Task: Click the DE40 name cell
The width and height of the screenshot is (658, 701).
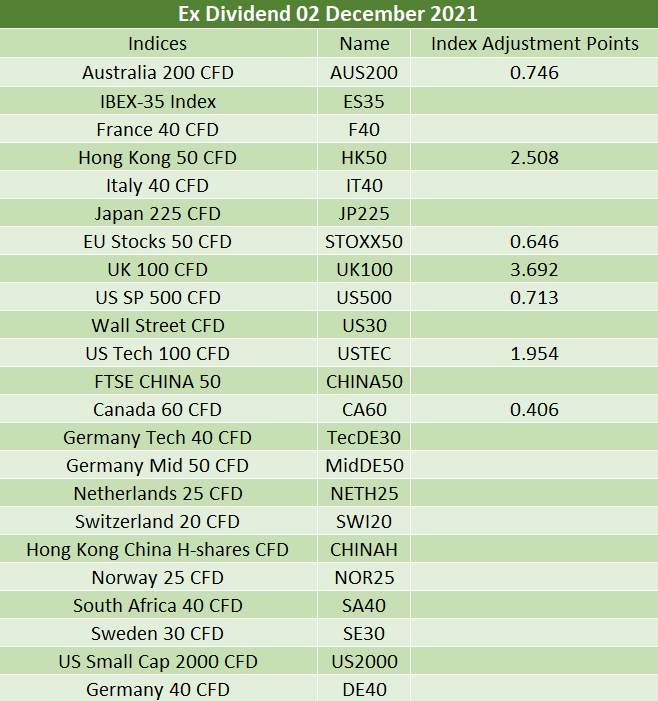Action: (364, 689)
